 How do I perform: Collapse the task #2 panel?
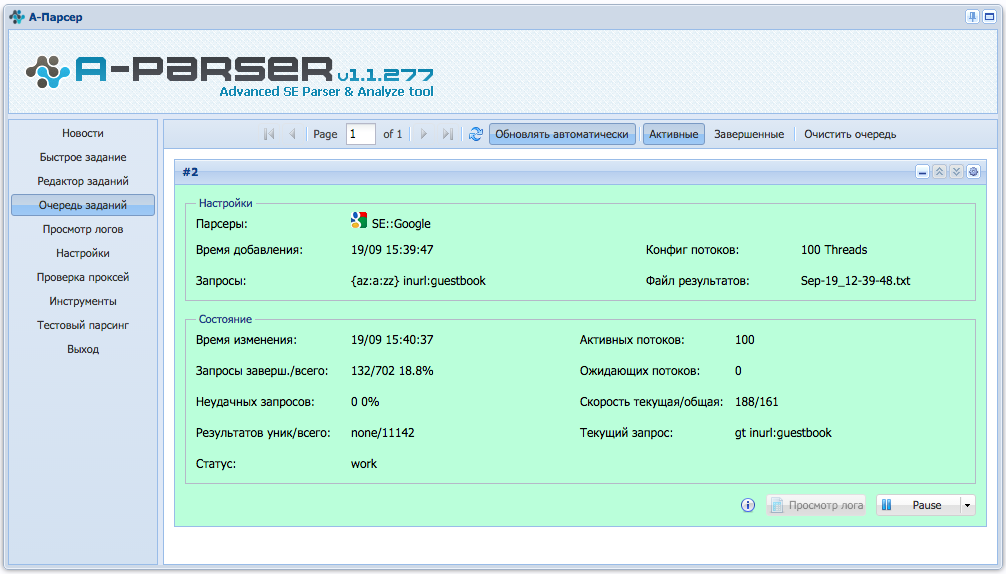[x=923, y=172]
